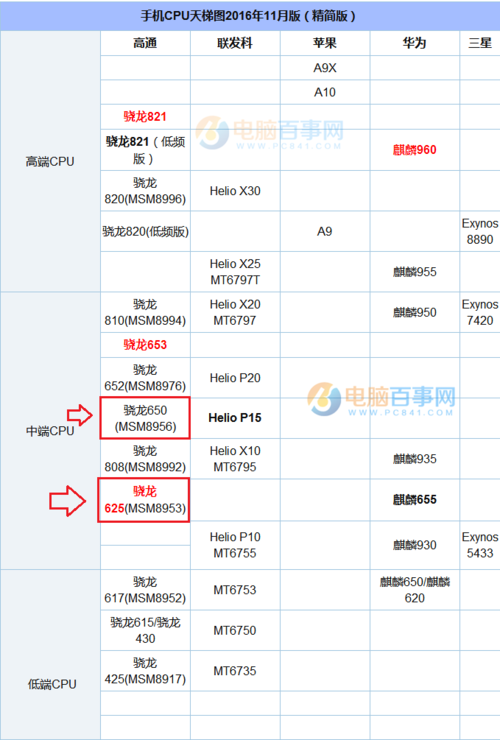Select 骁龙820(MSM8996) cell

145,191
